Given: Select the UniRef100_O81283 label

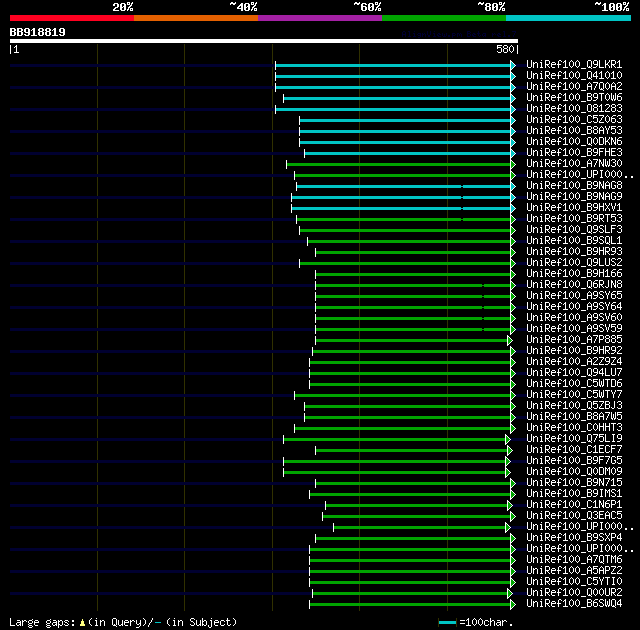Looking at the screenshot, I should coord(574,109).
